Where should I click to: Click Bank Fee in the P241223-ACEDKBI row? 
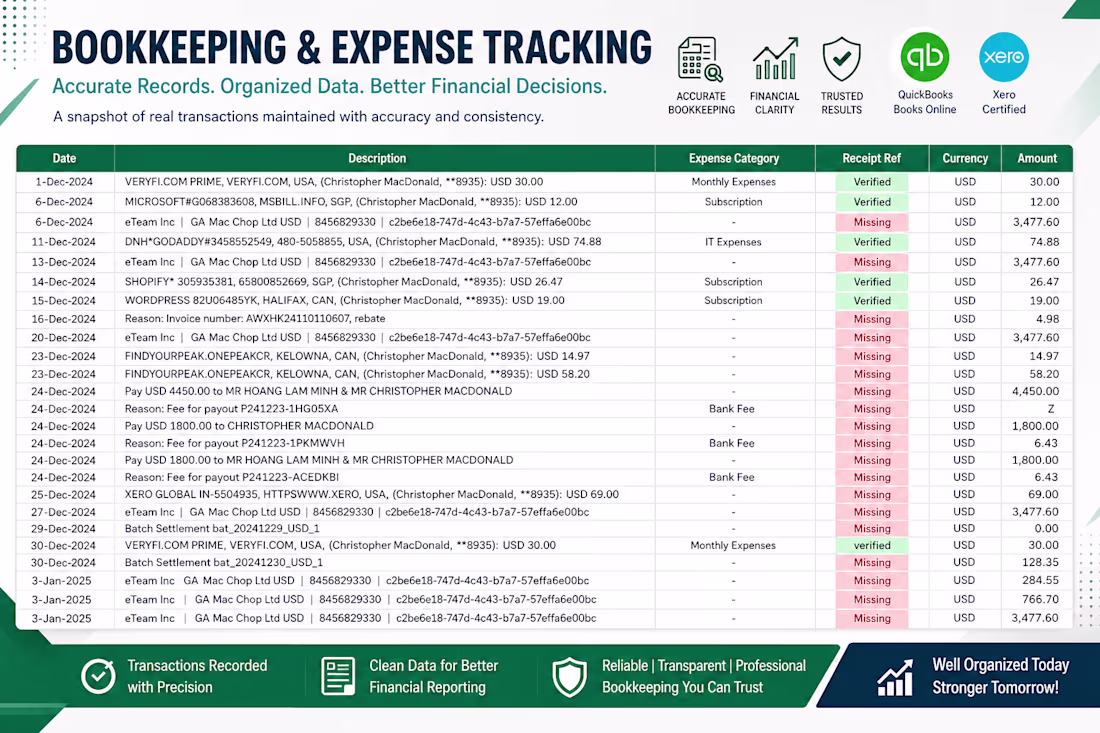(732, 477)
